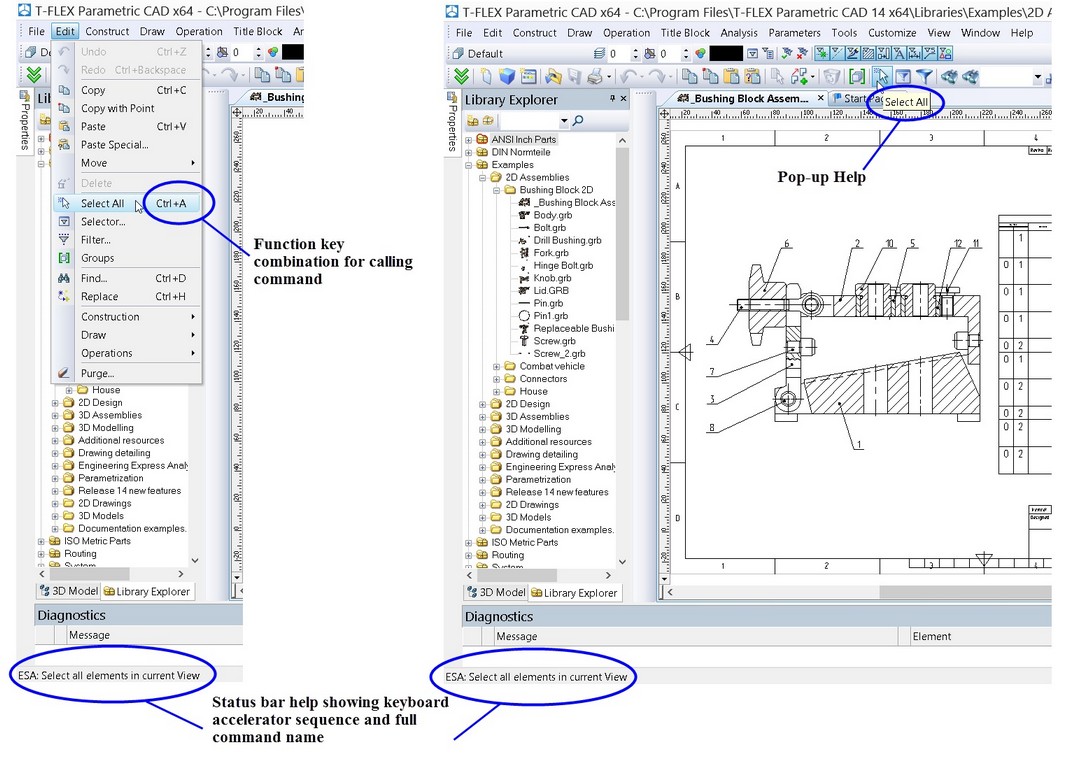Image resolution: width=1077 pixels, height=764 pixels.
Task: Expand ANSI Inch Parts in right window tree
Action: (469, 139)
